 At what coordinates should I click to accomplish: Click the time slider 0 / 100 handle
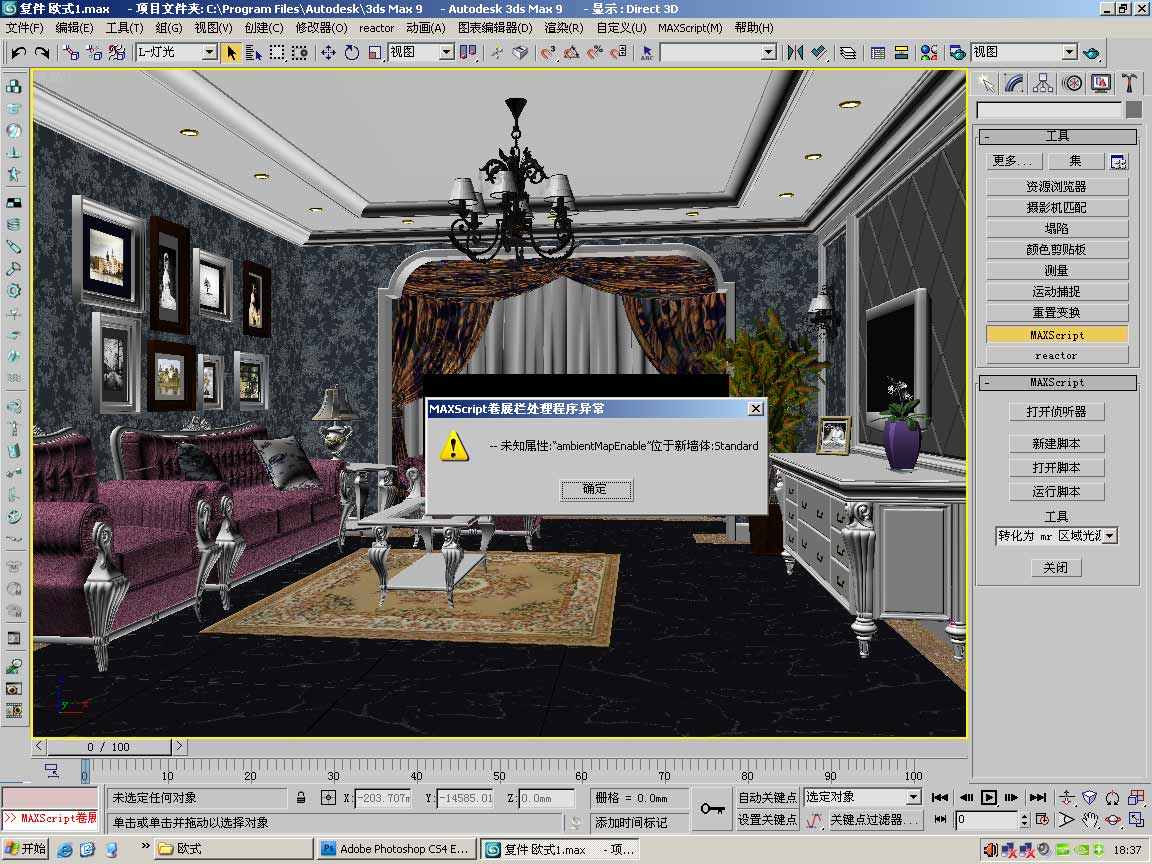[109, 747]
